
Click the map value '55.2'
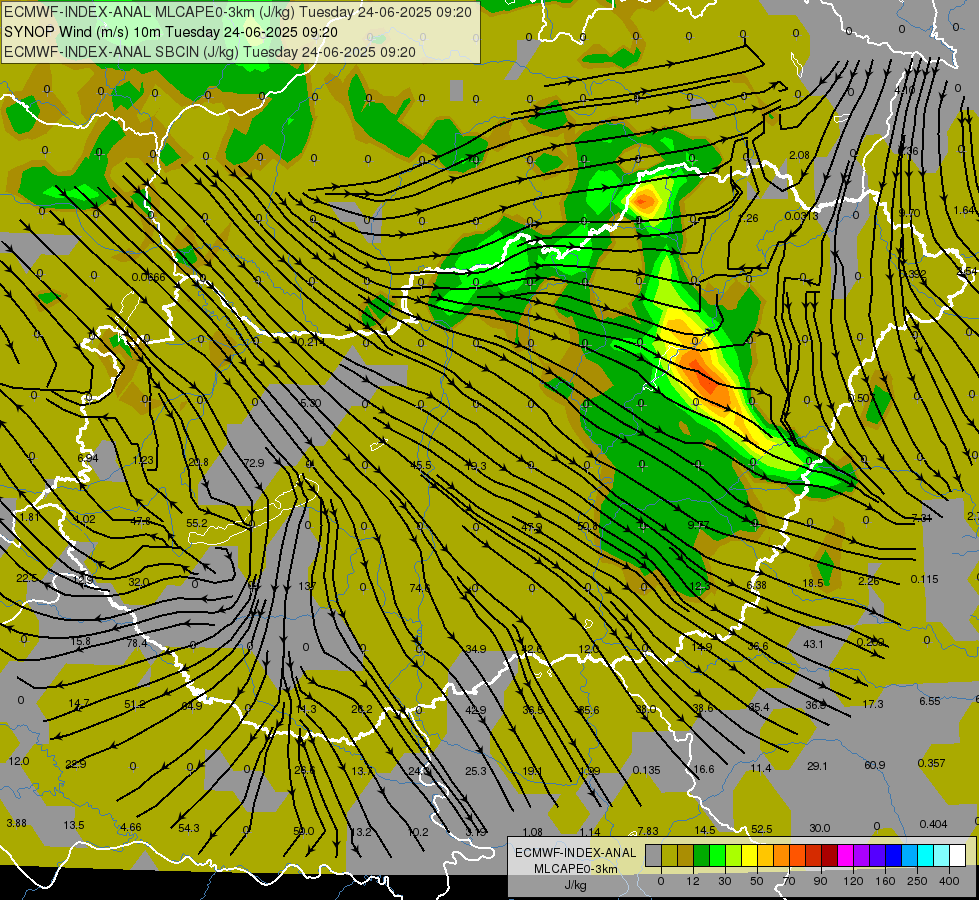pyautogui.click(x=197, y=523)
